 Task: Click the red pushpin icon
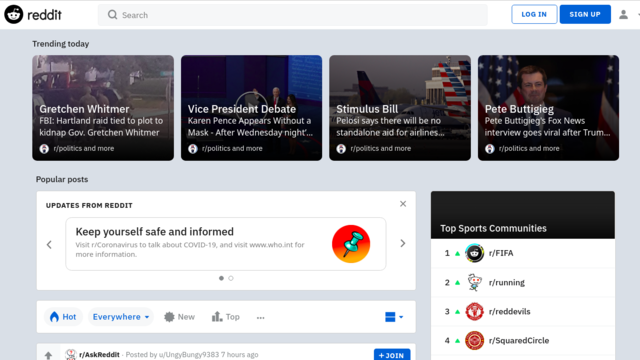[351, 244]
